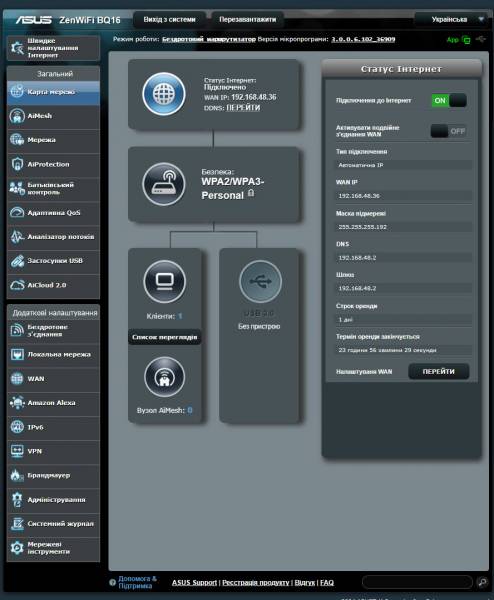Screen dimensions: 494x600
Task: Open ASUS Support link
Action: click(x=194, y=582)
